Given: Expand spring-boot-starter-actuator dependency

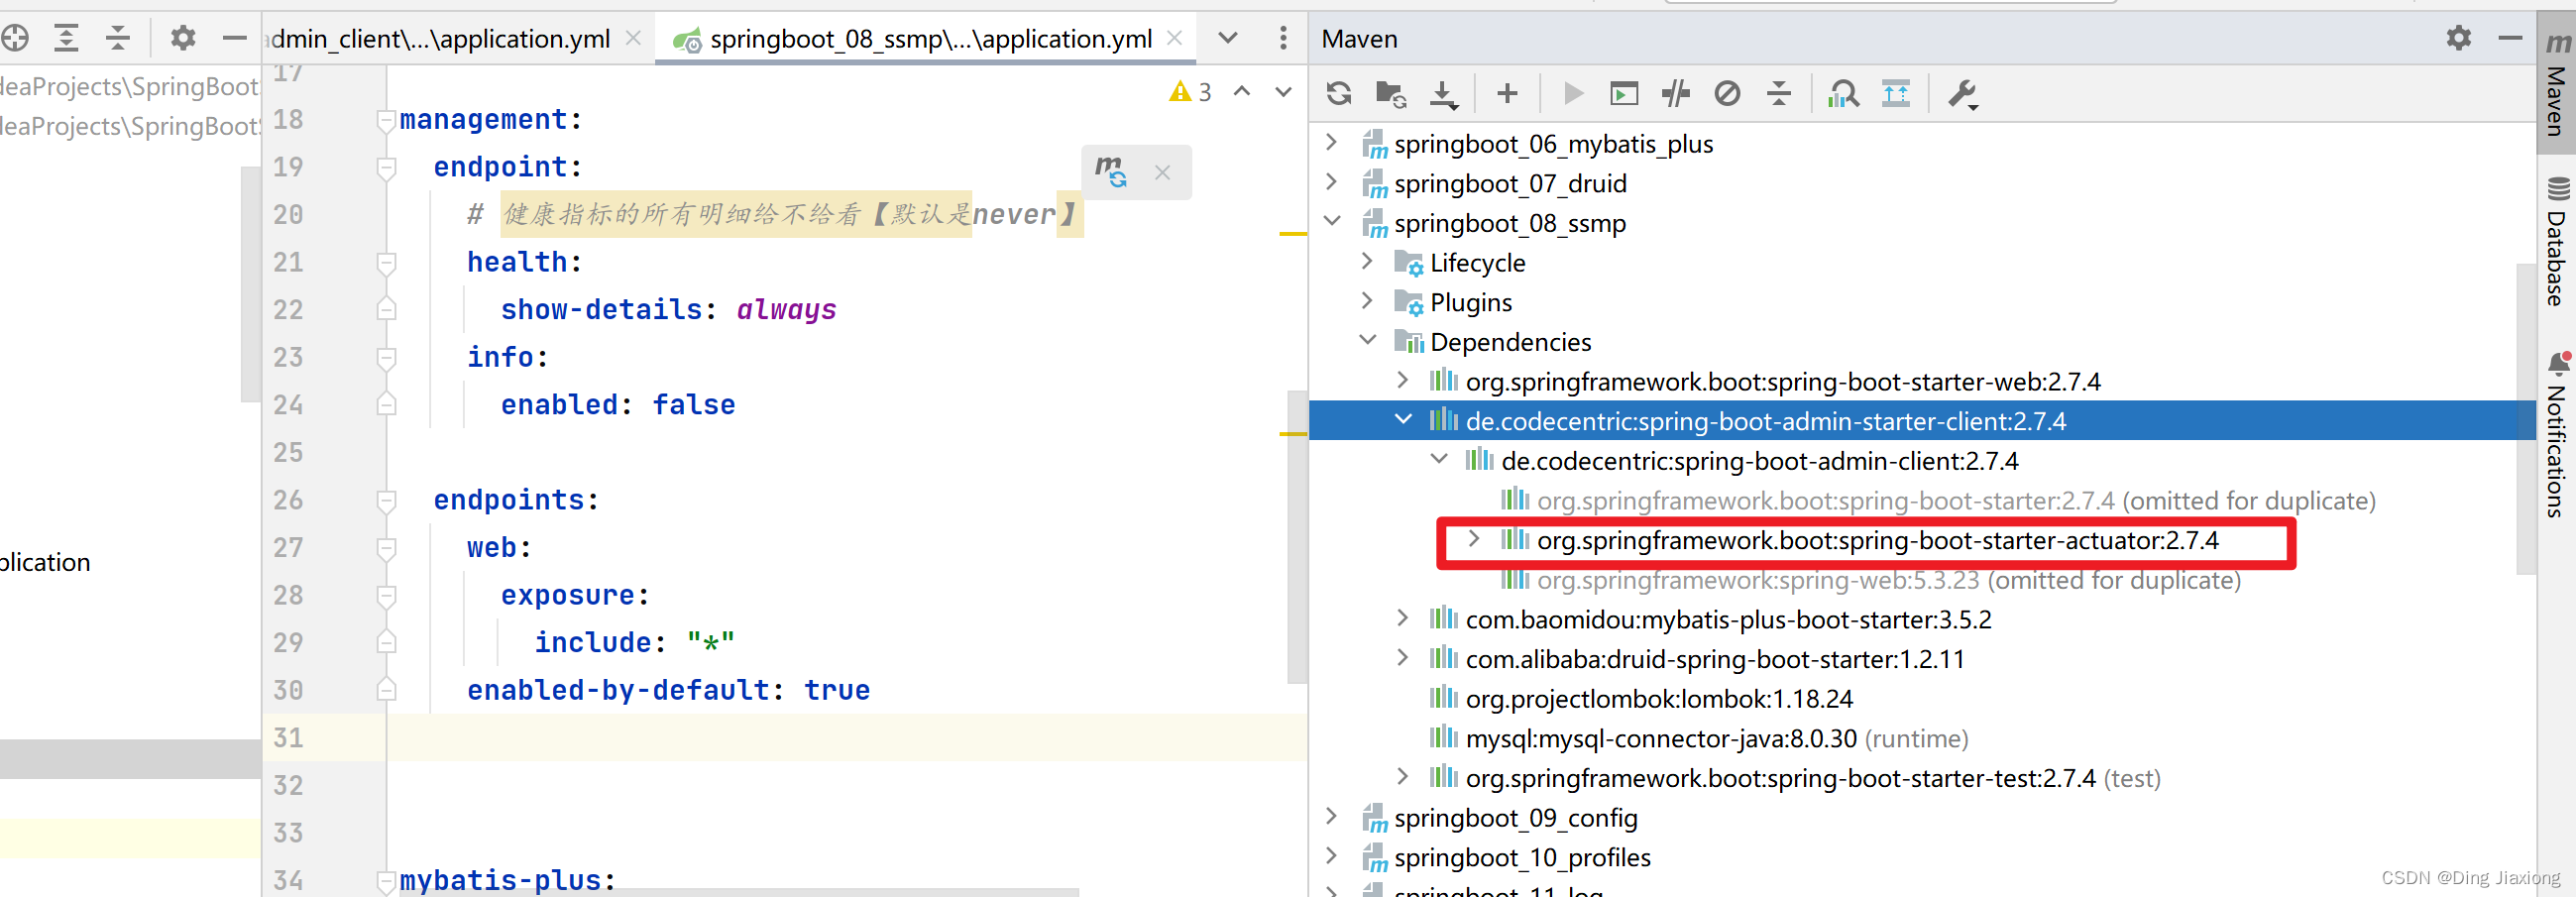Looking at the screenshot, I should (1473, 538).
